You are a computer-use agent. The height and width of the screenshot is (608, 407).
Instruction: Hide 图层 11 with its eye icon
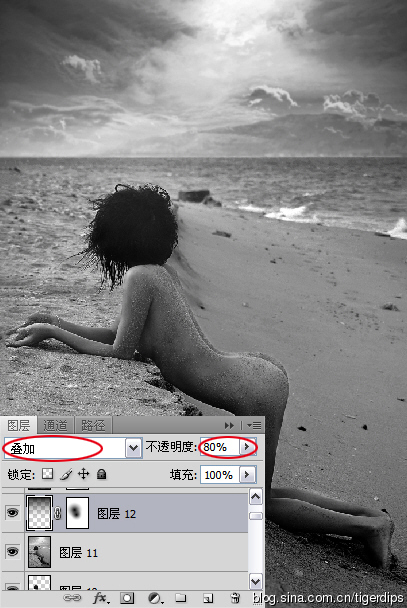(12, 551)
